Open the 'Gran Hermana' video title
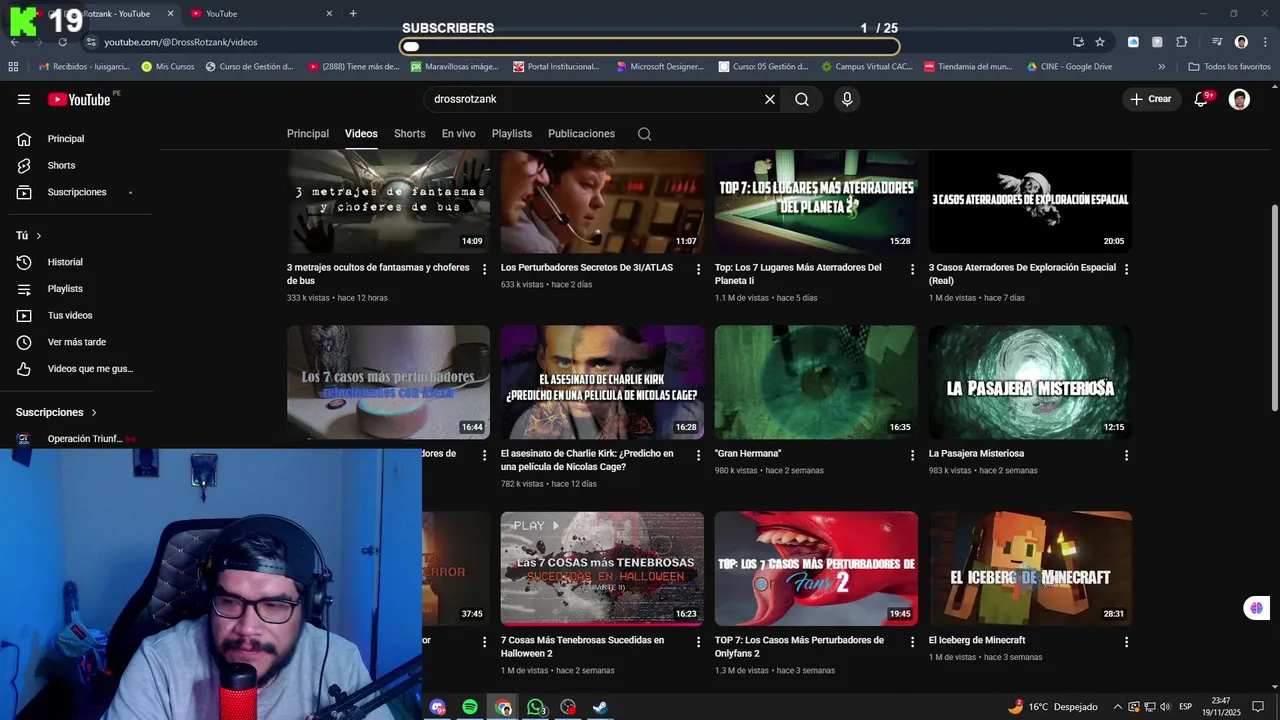The height and width of the screenshot is (720, 1280). [x=748, y=454]
